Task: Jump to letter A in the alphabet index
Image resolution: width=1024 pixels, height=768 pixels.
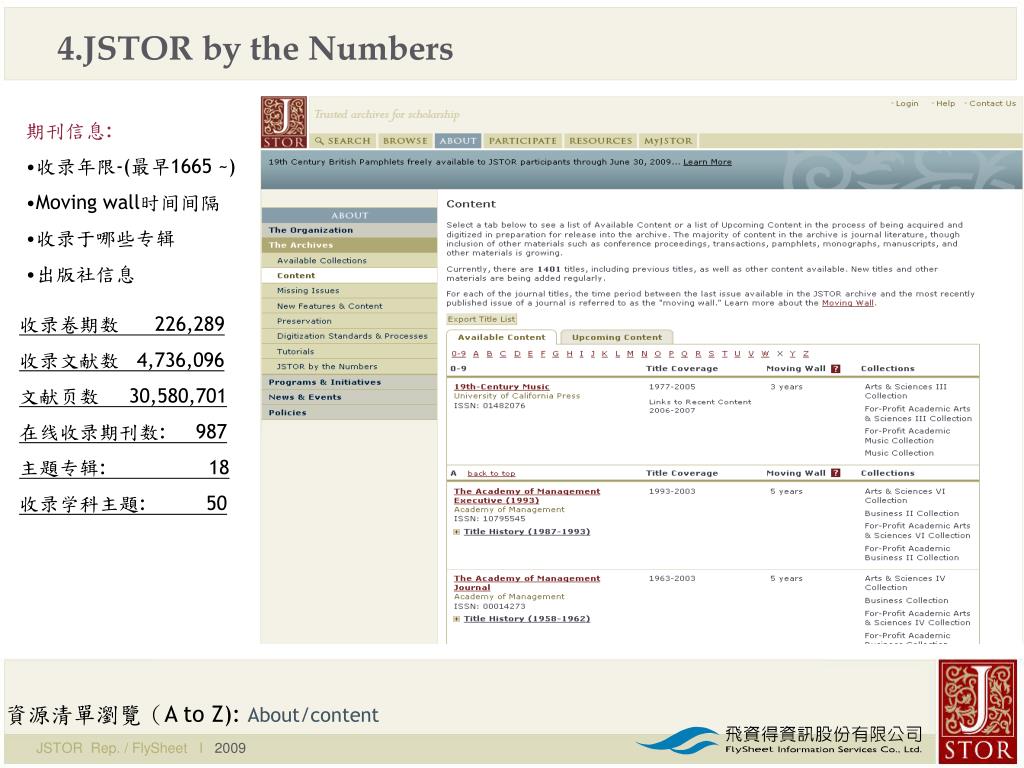Action: click(476, 354)
